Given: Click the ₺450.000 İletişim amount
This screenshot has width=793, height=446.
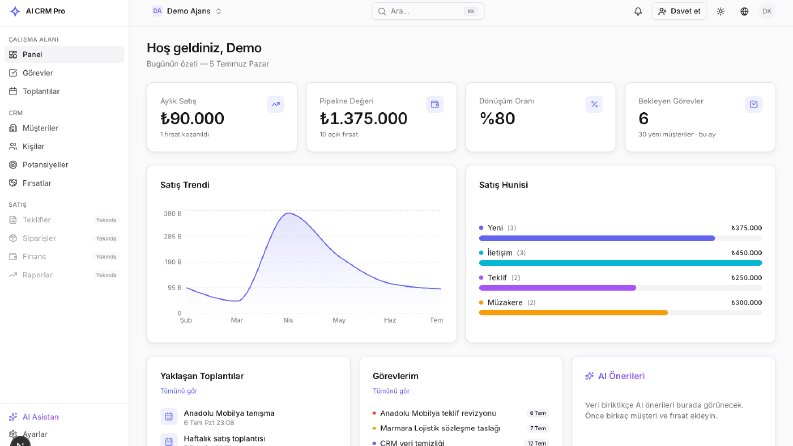Looking at the screenshot, I should point(746,253).
